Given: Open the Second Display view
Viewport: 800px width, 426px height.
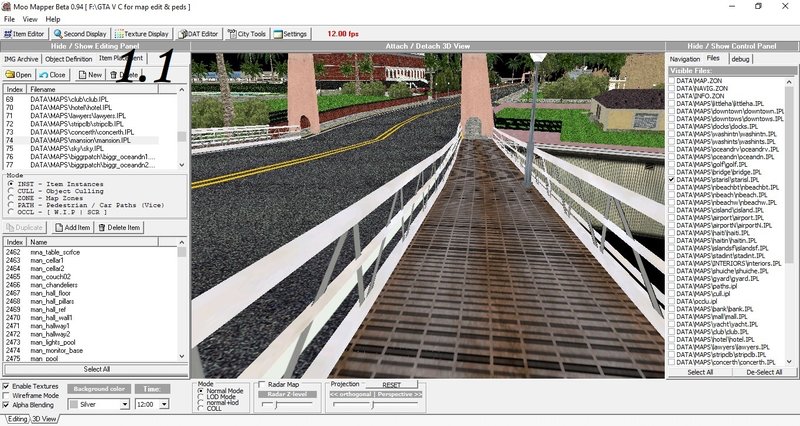Looking at the screenshot, I should 80,34.
